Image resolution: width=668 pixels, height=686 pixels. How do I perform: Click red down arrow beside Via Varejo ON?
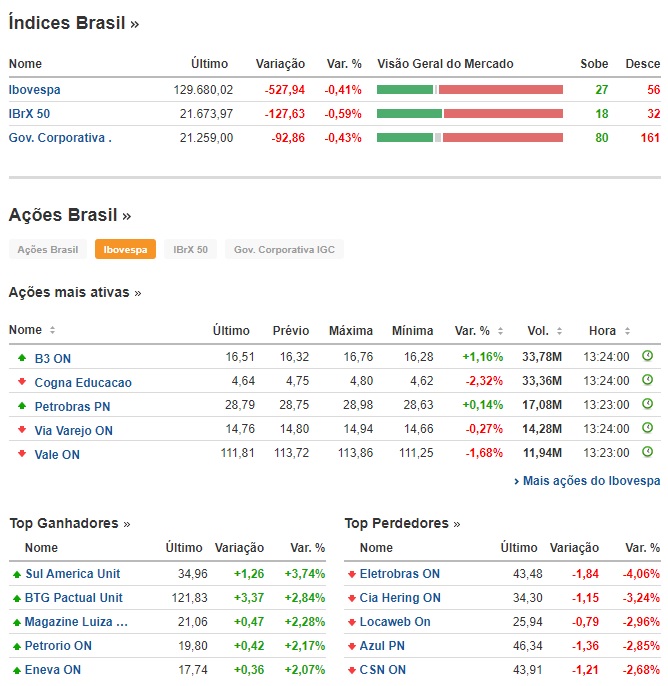22,430
